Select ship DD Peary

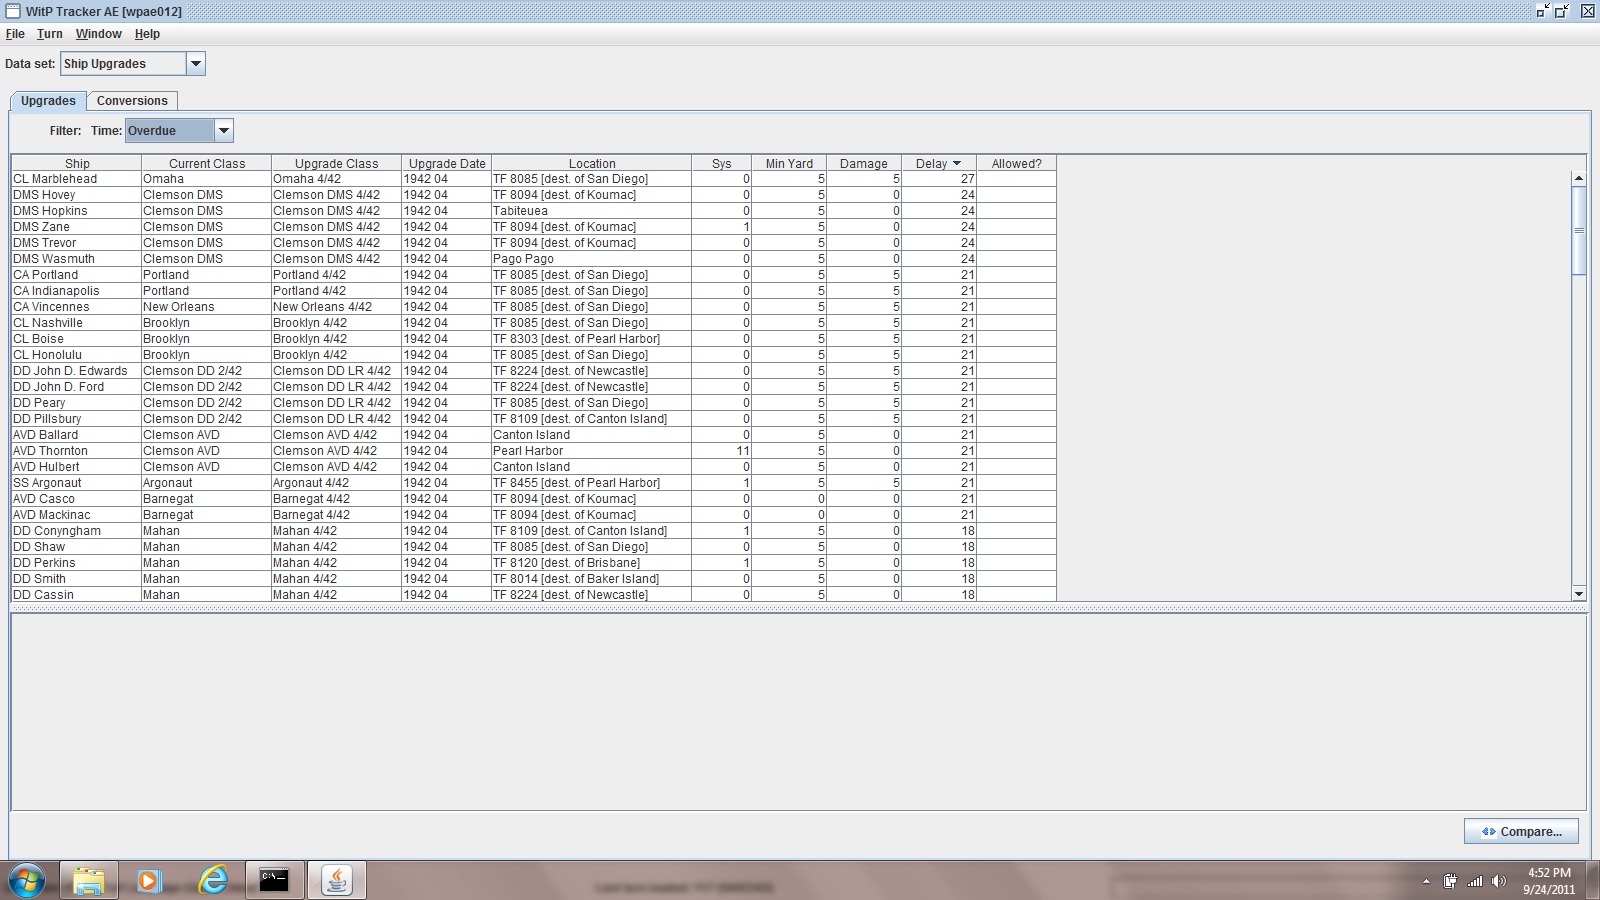tap(77, 403)
